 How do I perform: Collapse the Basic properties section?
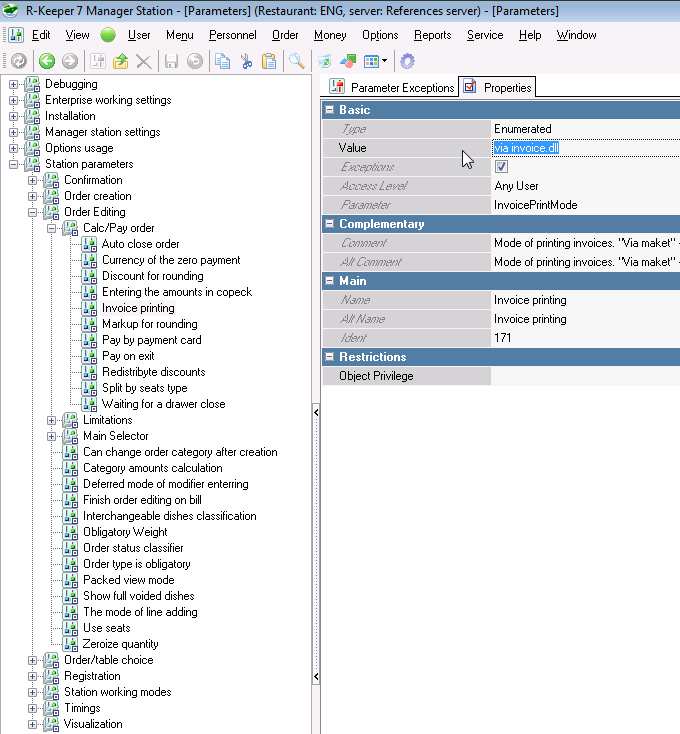[x=329, y=110]
